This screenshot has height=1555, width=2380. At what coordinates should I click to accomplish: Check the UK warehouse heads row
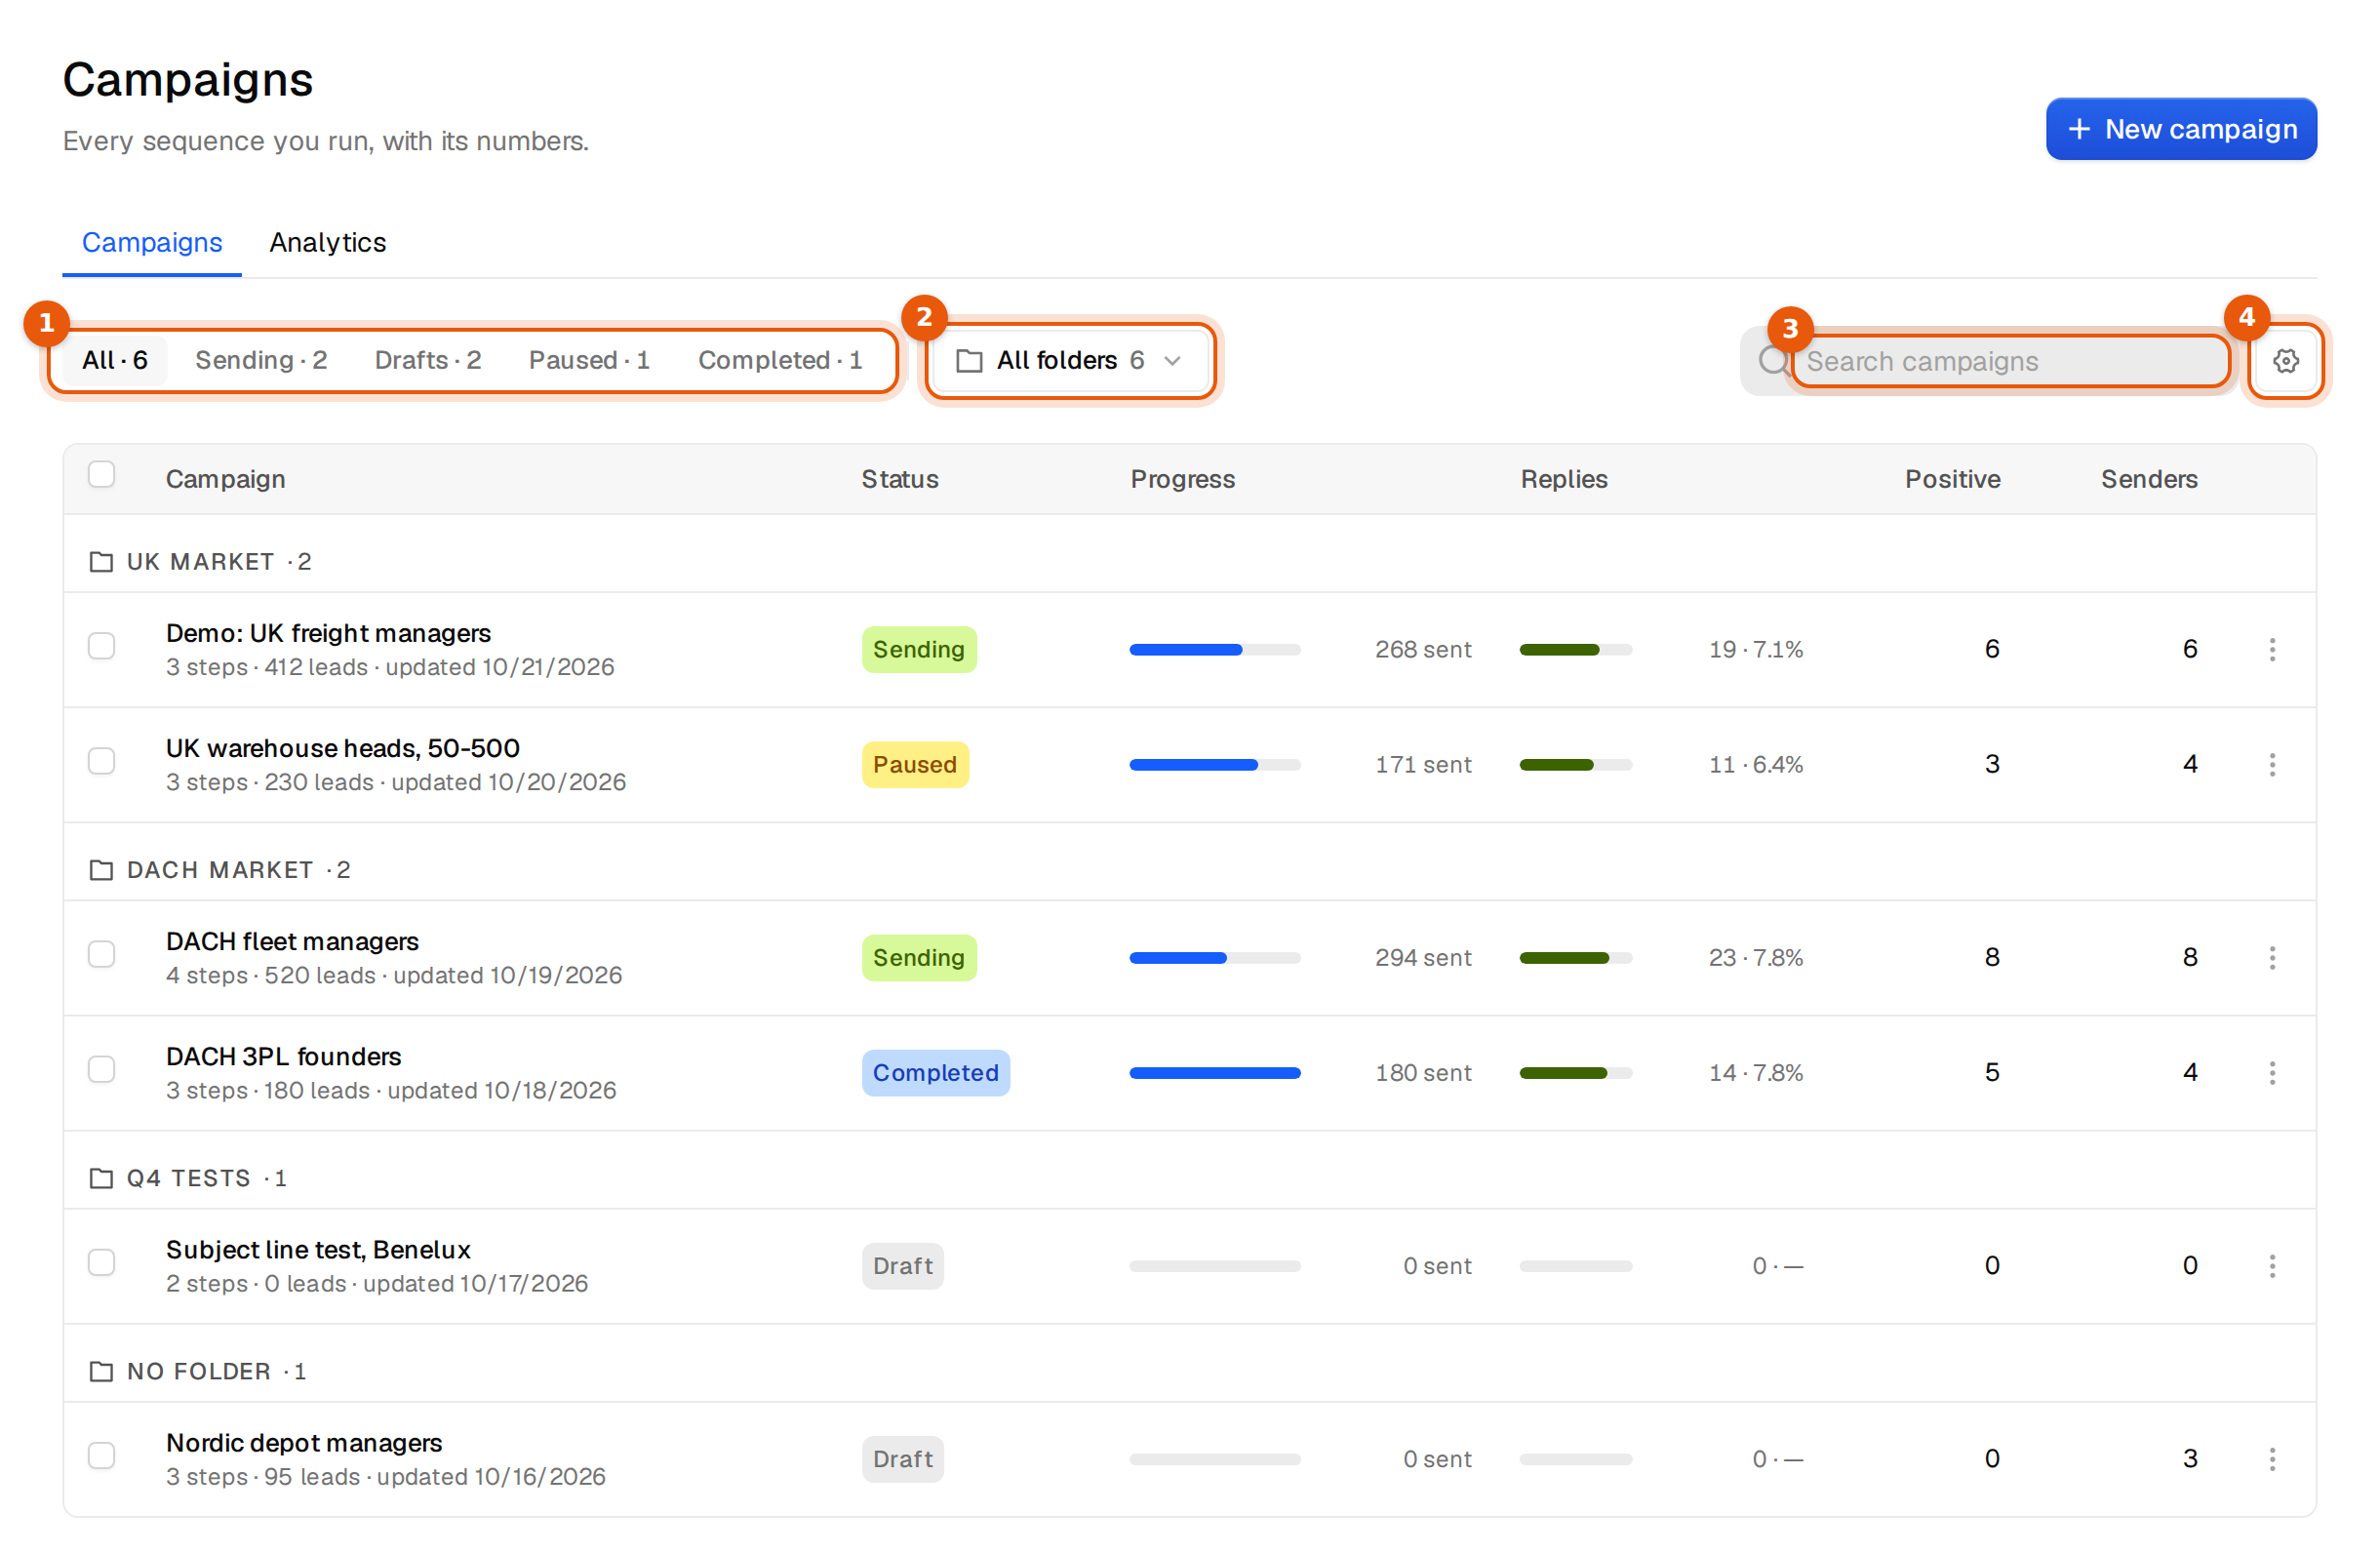tap(101, 761)
